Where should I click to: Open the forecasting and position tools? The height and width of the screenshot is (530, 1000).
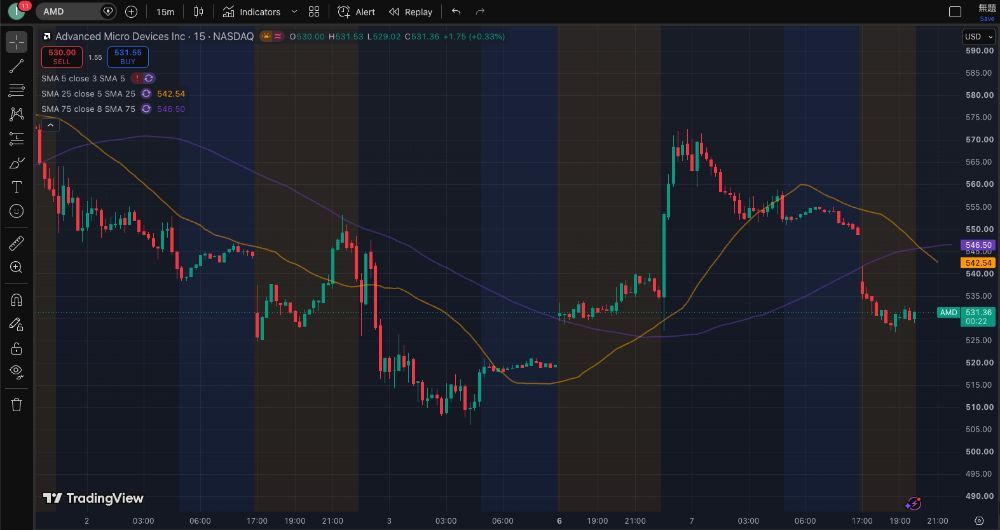click(x=17, y=138)
